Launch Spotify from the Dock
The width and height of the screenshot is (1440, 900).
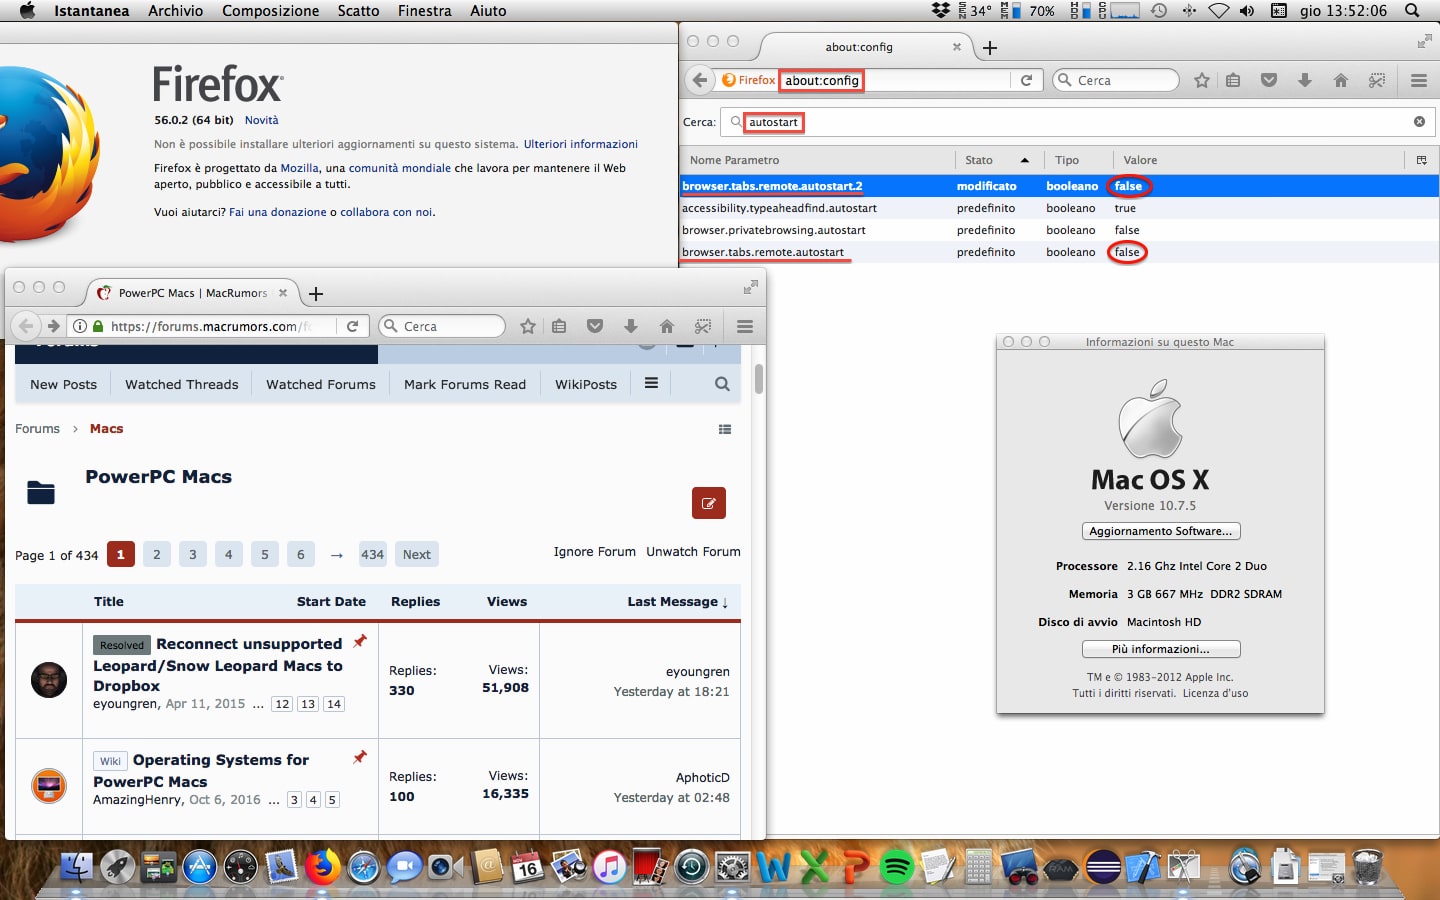point(897,867)
